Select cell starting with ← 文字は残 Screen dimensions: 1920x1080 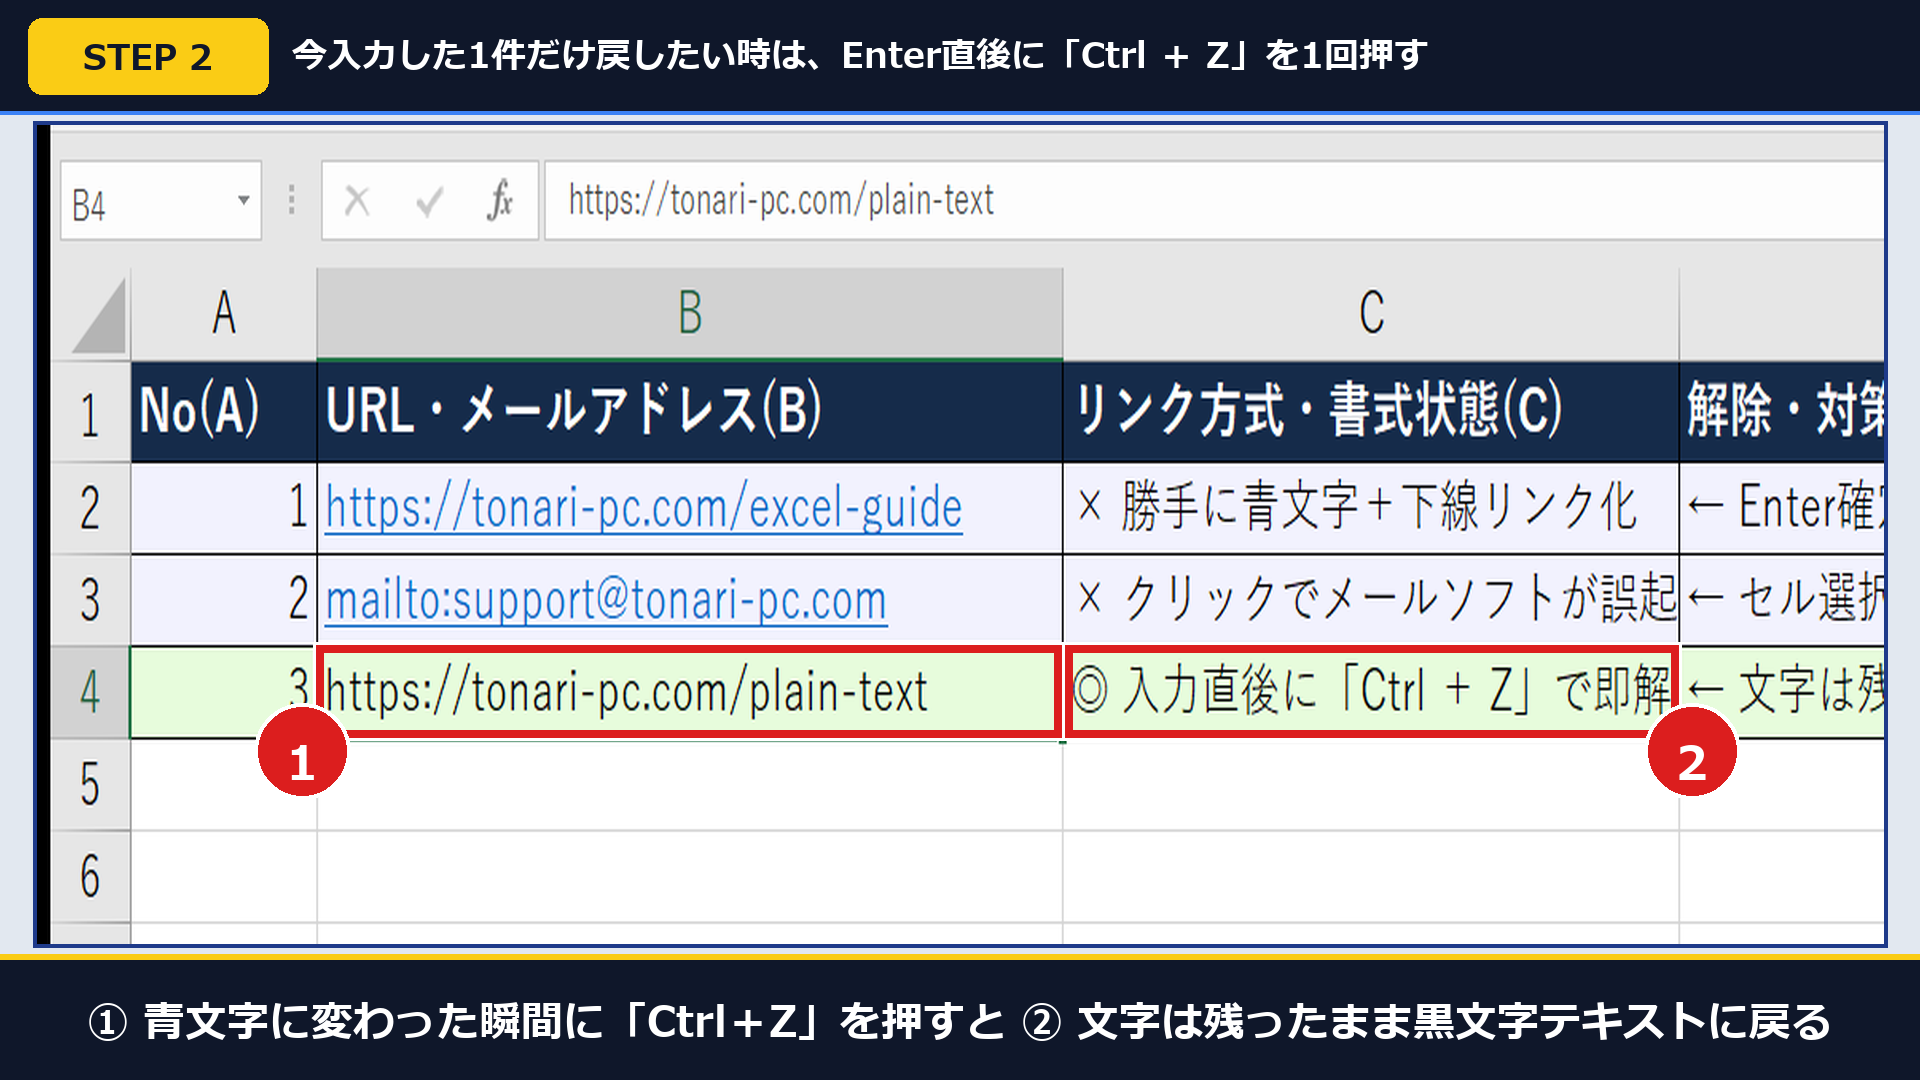[x=1782, y=692]
